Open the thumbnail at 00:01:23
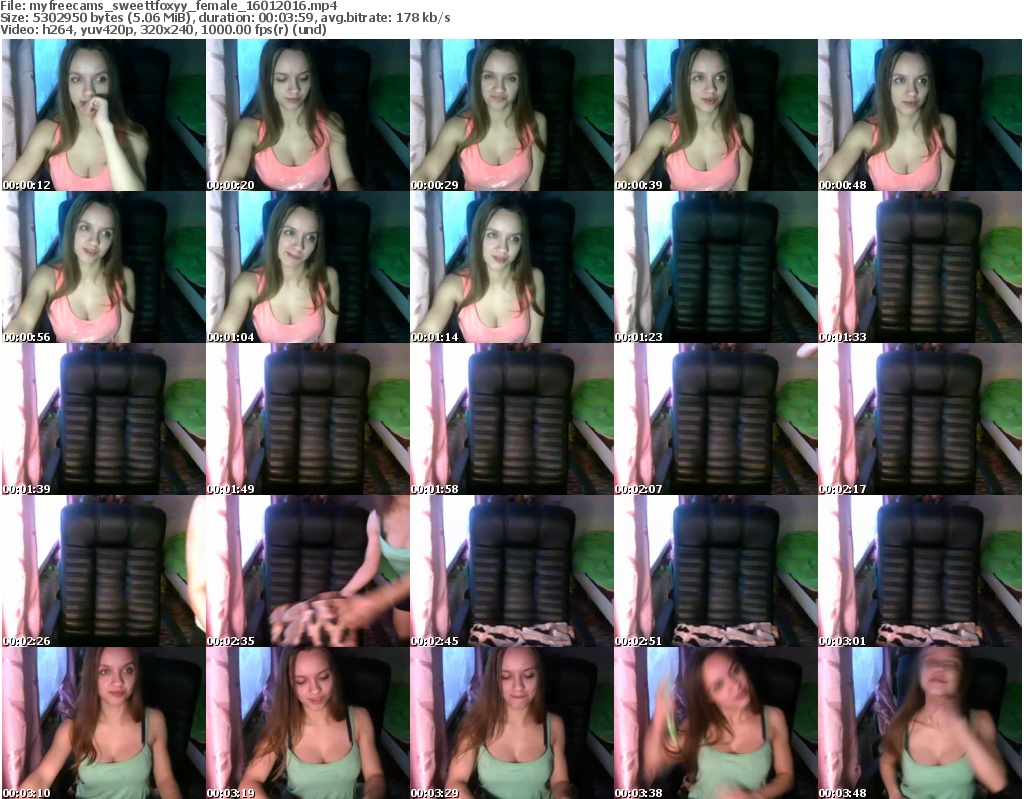The image size is (1024, 799). (716, 267)
